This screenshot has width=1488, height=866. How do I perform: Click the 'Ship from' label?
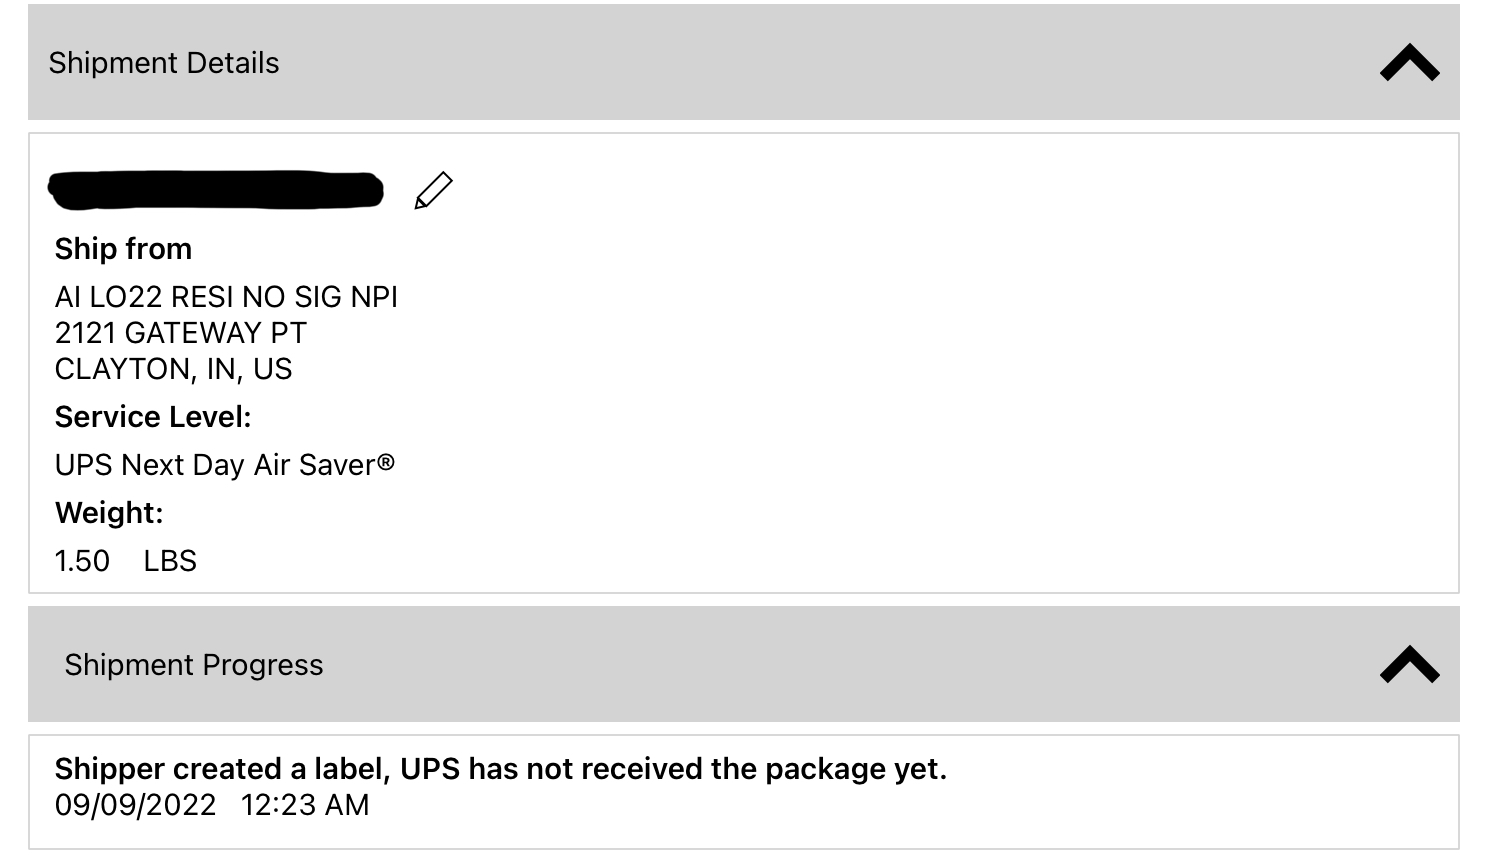click(123, 249)
